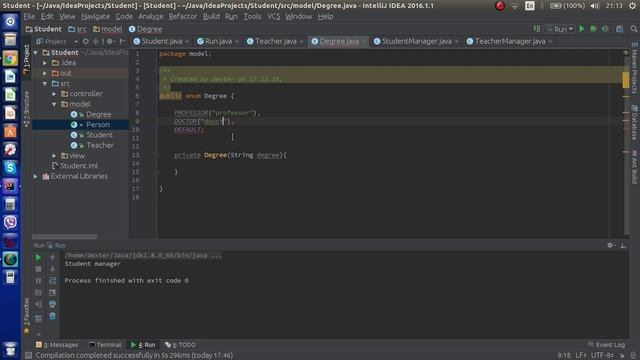Hide the Project tool window
The image size is (640, 360).
(x=122, y=41)
